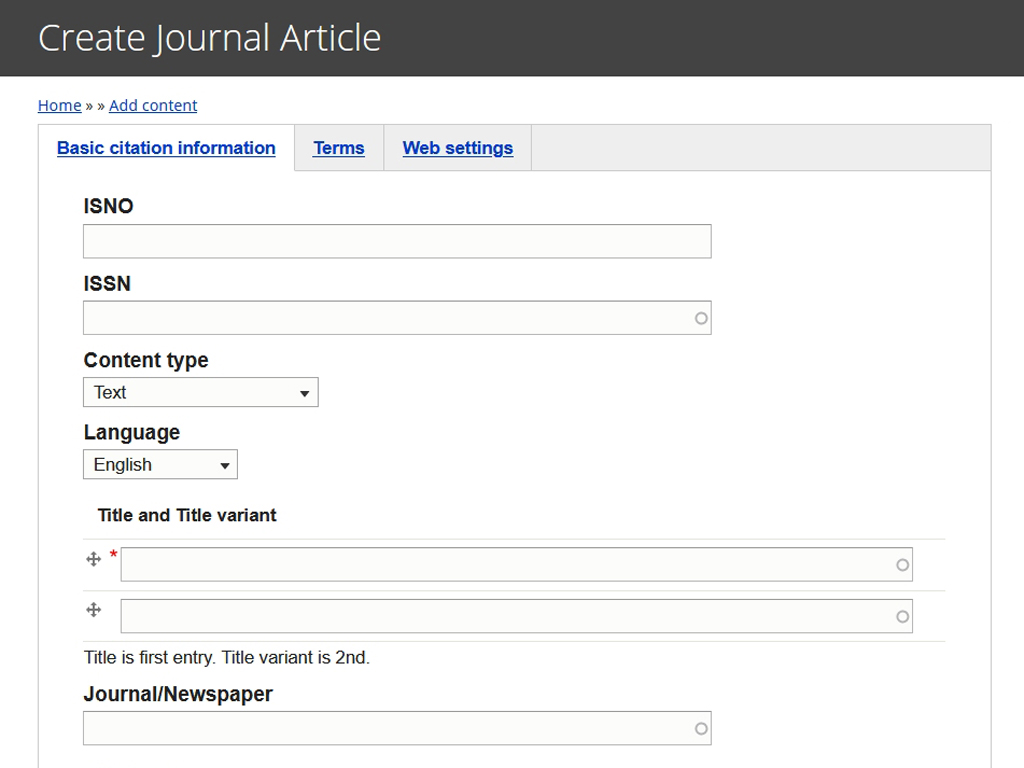Open the Content type dropdown
The image size is (1024, 768).
pos(200,392)
